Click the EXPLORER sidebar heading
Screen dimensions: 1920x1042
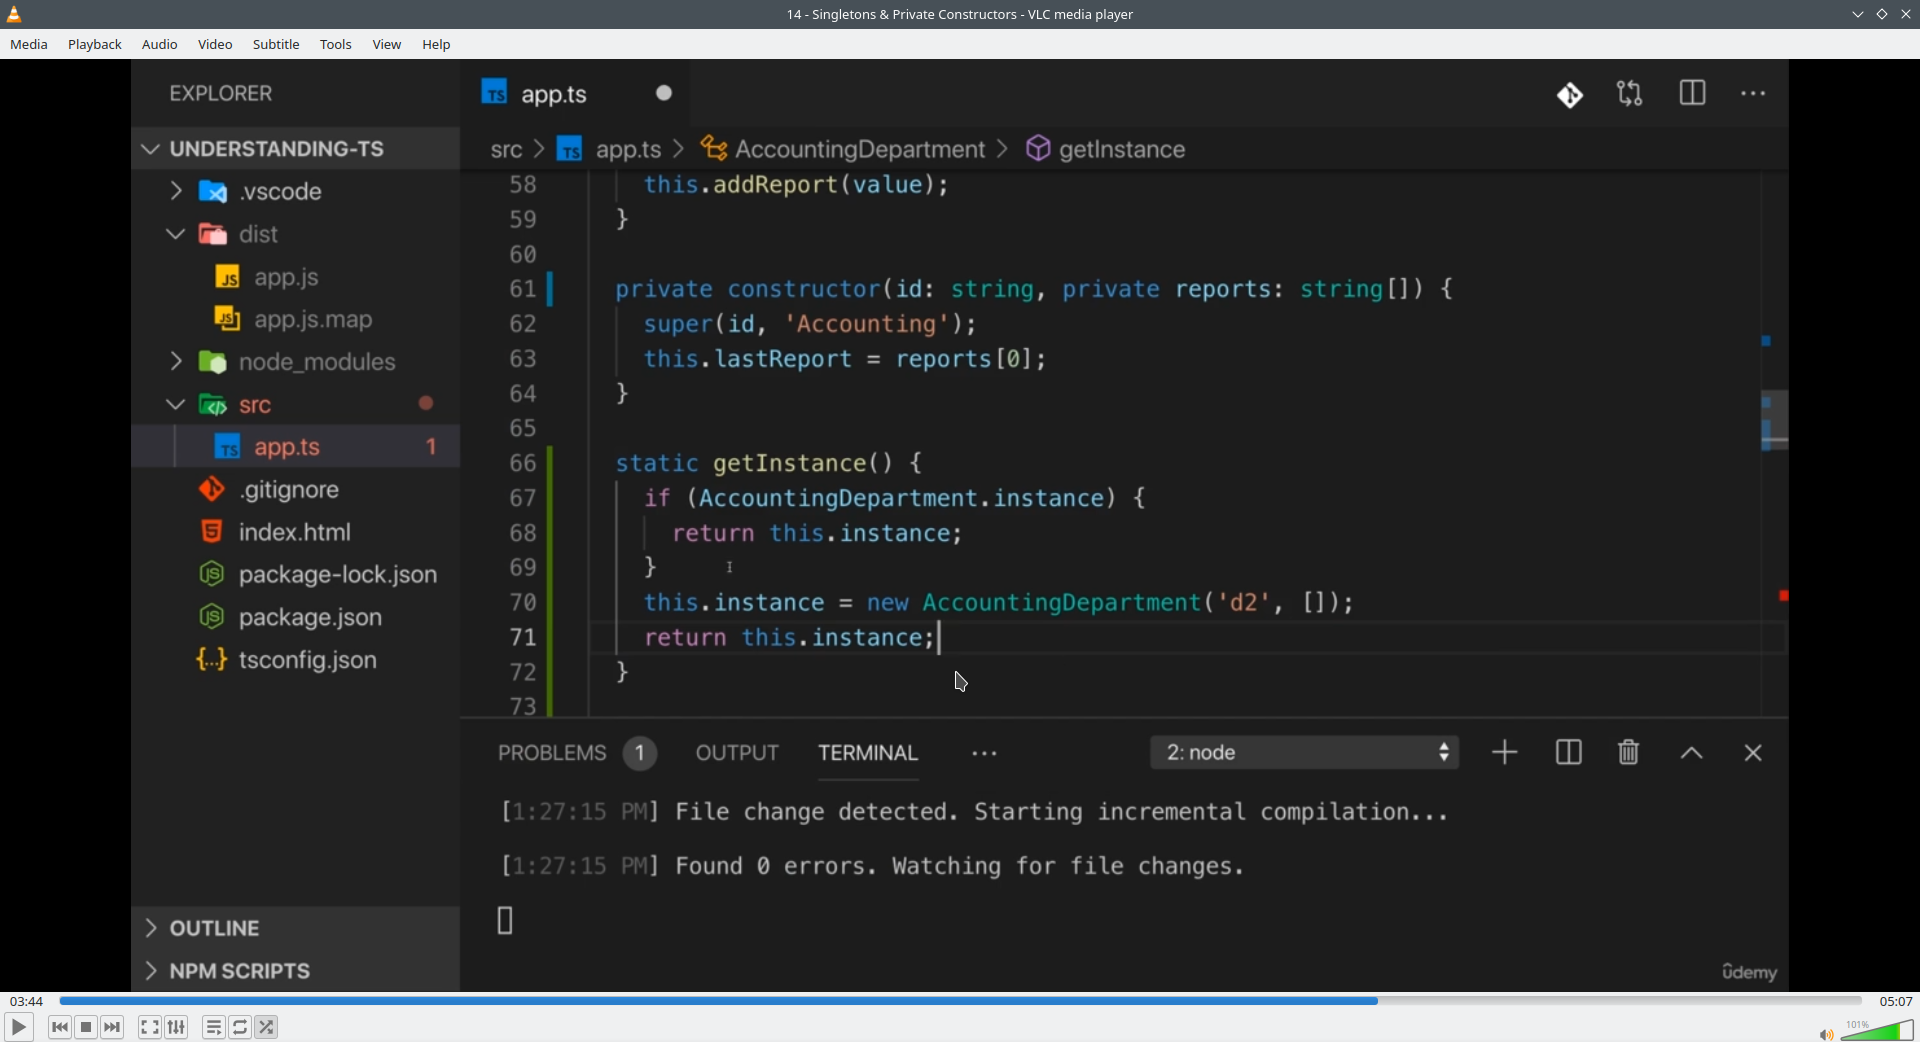coord(221,94)
